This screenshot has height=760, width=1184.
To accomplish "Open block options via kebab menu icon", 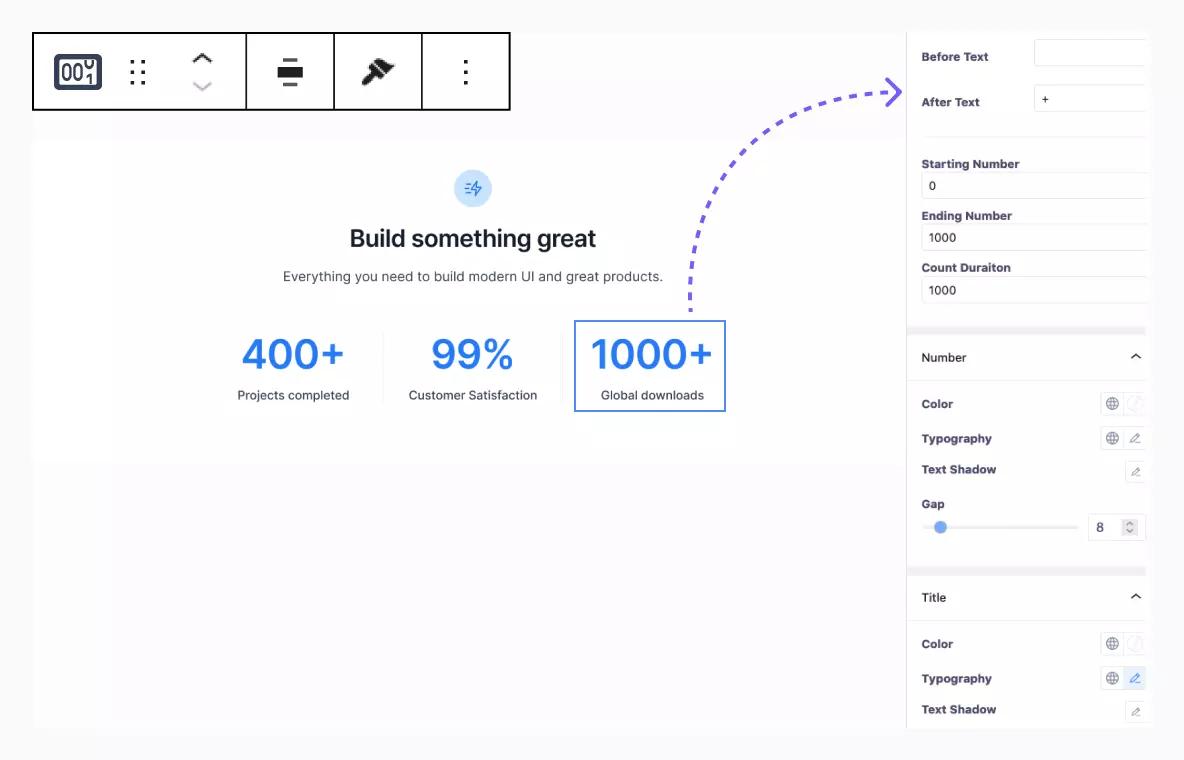I will (466, 71).
